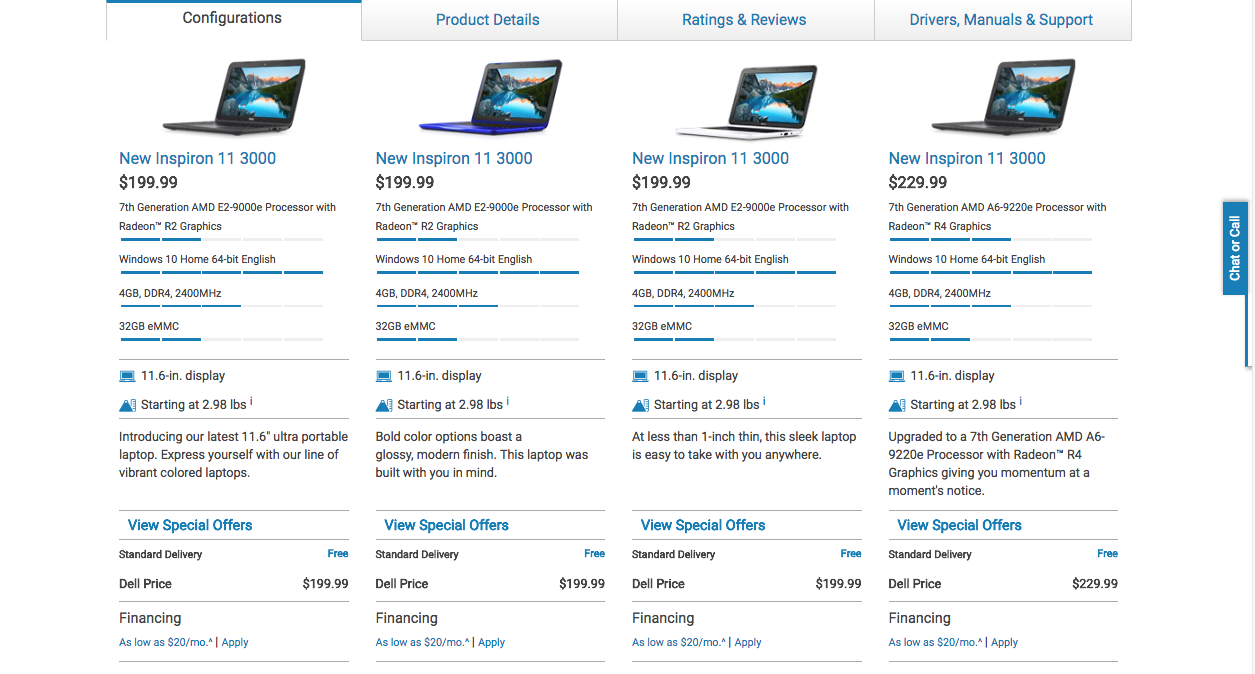
Task: Click Apply financing link under blue laptop
Action: [x=492, y=643]
